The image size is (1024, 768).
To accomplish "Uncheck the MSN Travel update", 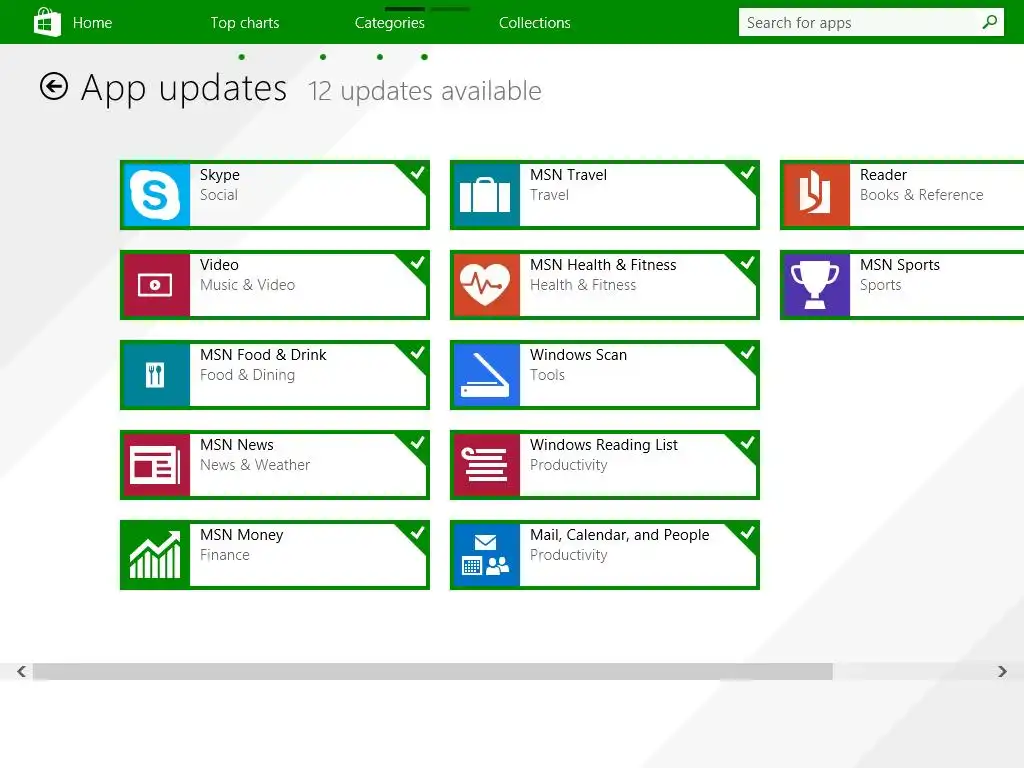I will click(x=747, y=172).
